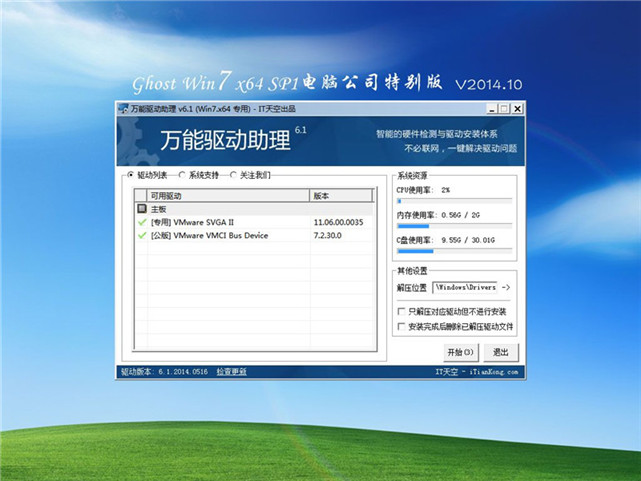This screenshot has width=641, height=481.
Task: Close the 万能驱动助理 window
Action: tap(518, 108)
